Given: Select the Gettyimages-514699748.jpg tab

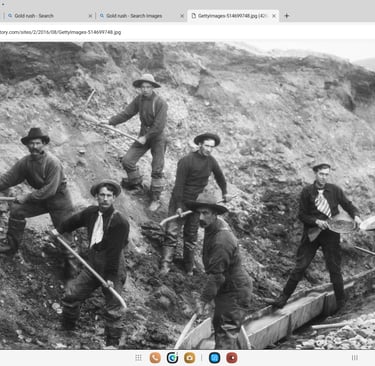Looking at the screenshot, I should [x=233, y=16].
